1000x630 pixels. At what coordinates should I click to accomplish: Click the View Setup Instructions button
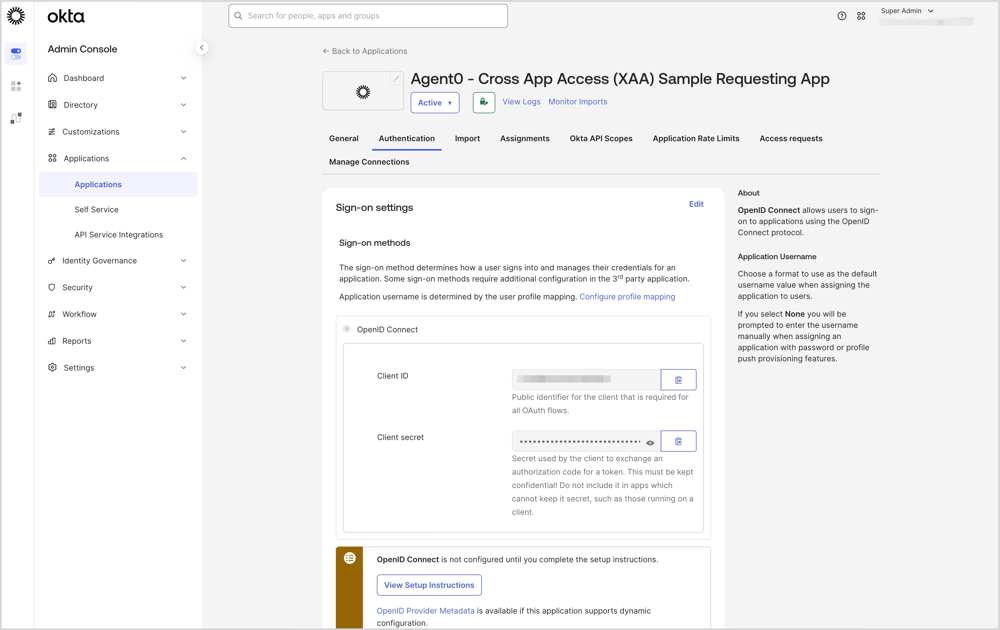429,585
